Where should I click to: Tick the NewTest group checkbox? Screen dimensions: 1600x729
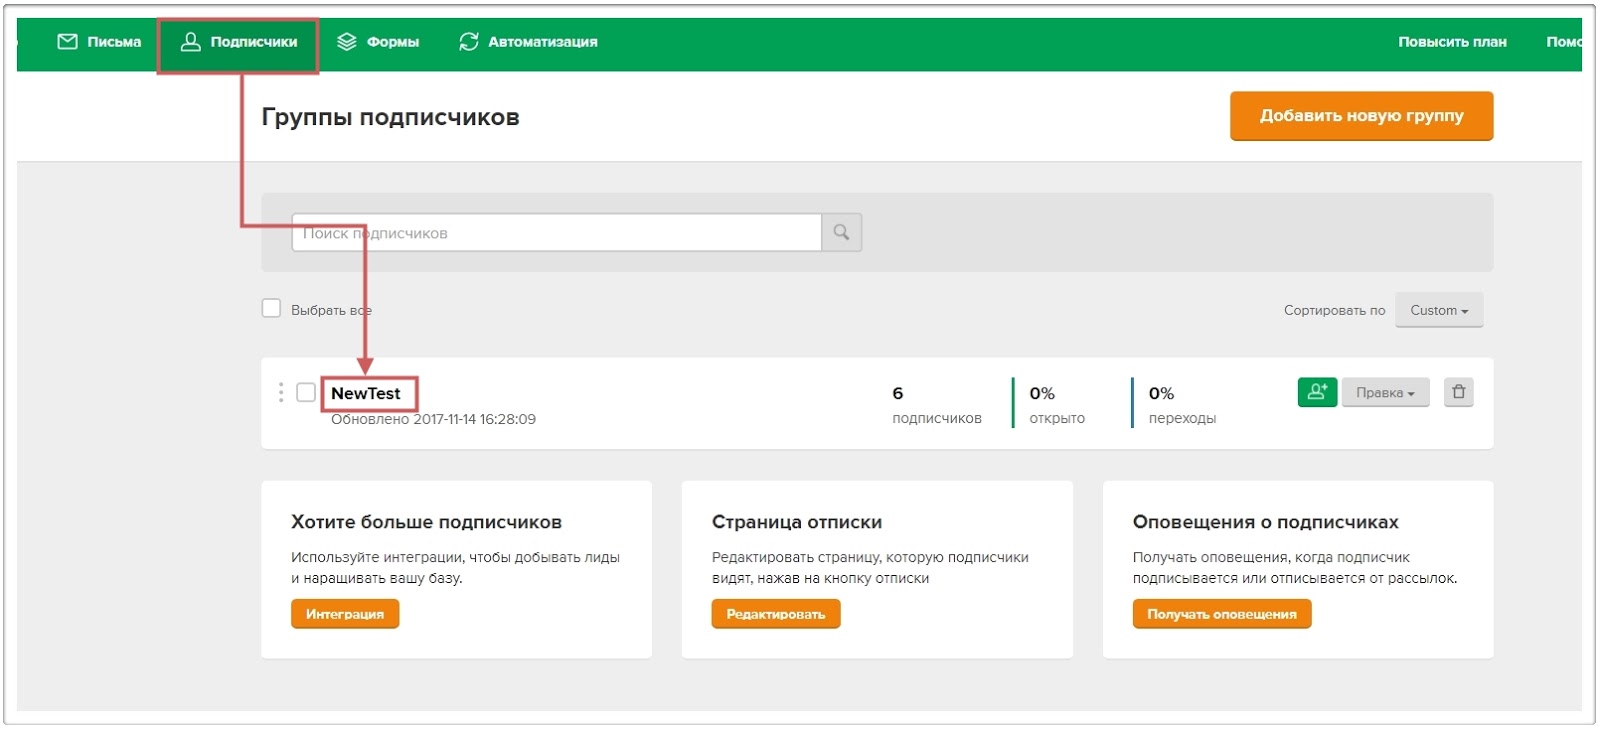click(306, 392)
